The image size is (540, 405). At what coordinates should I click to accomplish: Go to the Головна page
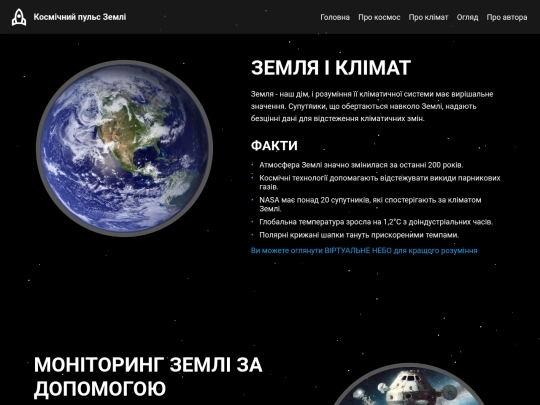[x=335, y=17]
